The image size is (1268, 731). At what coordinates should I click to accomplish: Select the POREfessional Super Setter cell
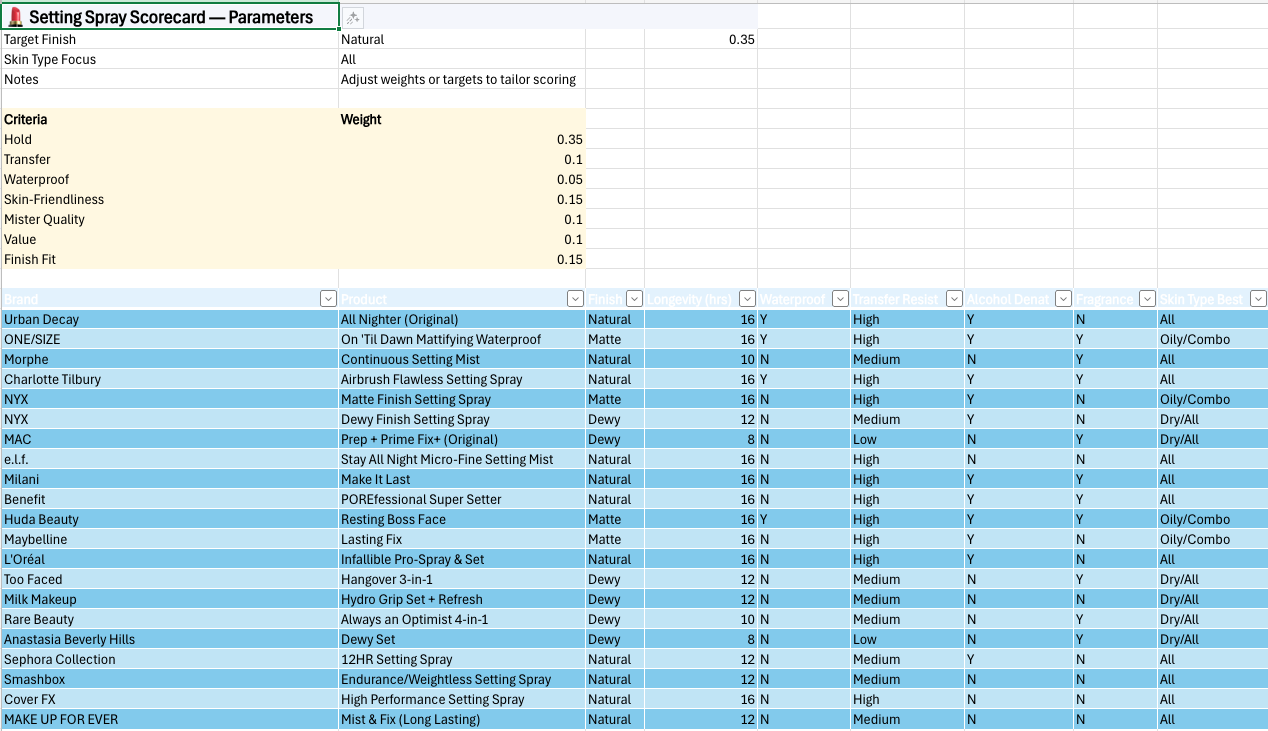click(462, 499)
